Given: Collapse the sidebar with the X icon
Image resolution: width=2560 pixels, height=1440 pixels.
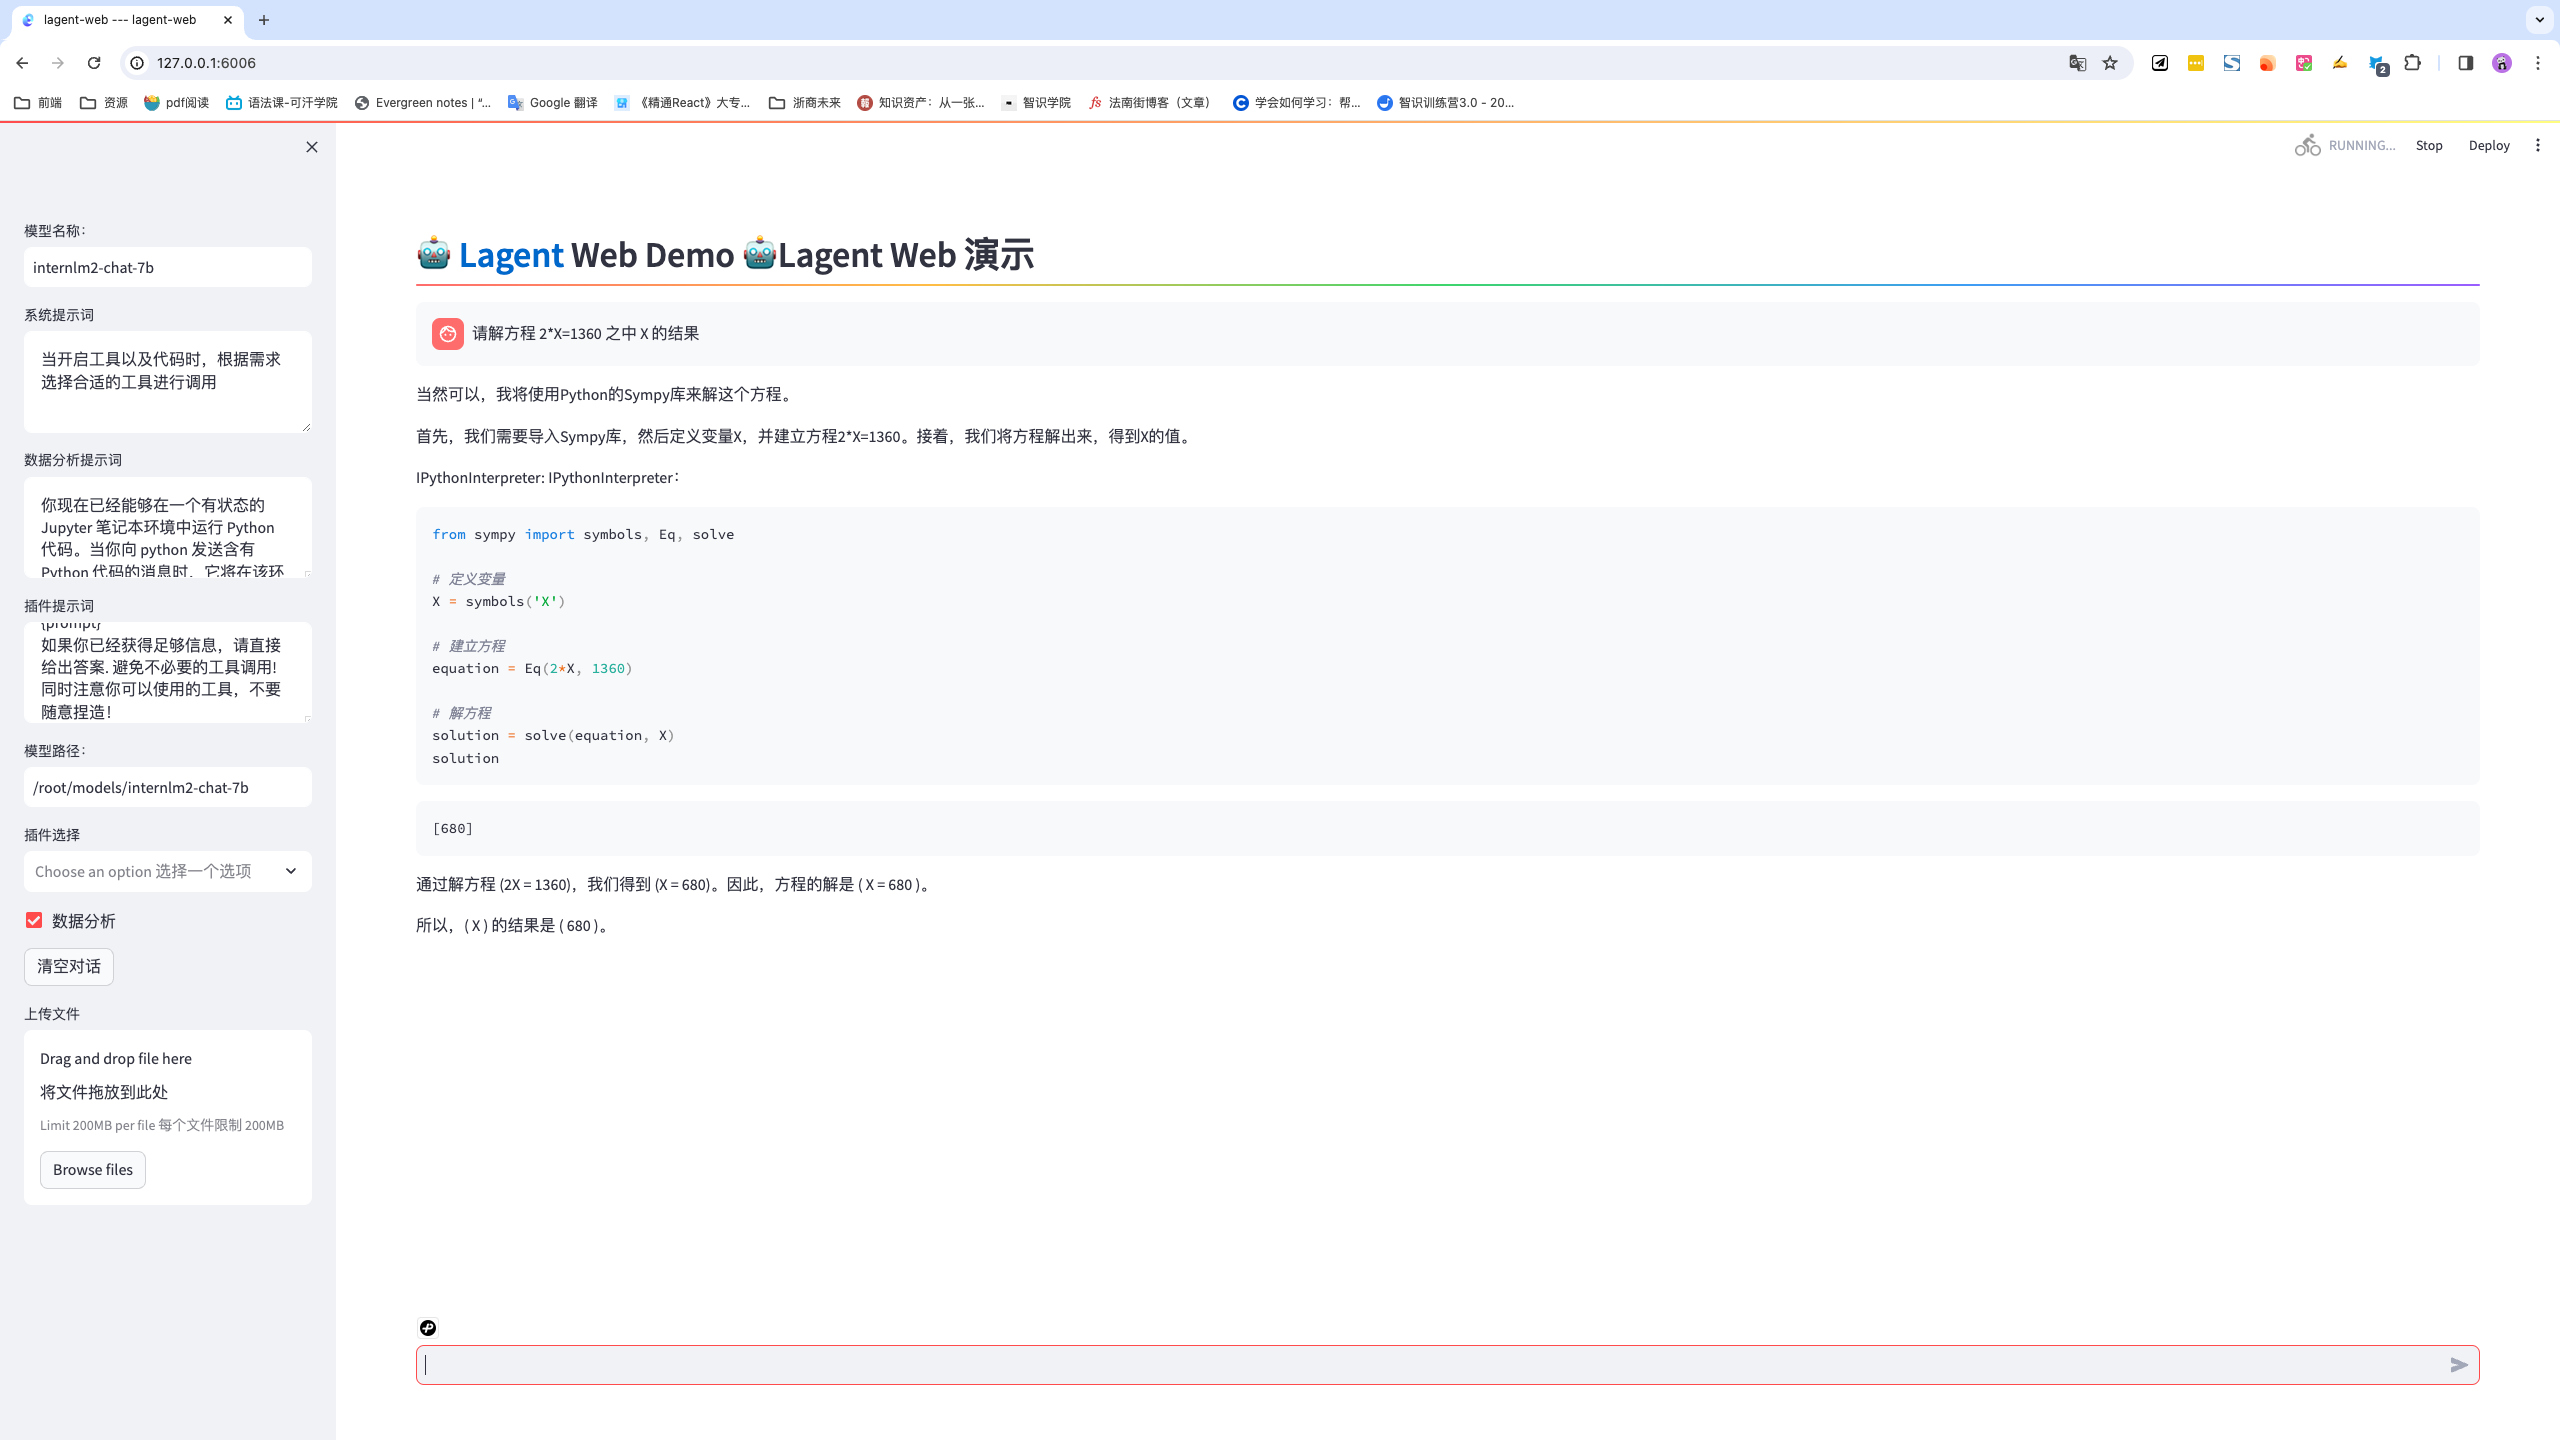Looking at the screenshot, I should coord(312,147).
